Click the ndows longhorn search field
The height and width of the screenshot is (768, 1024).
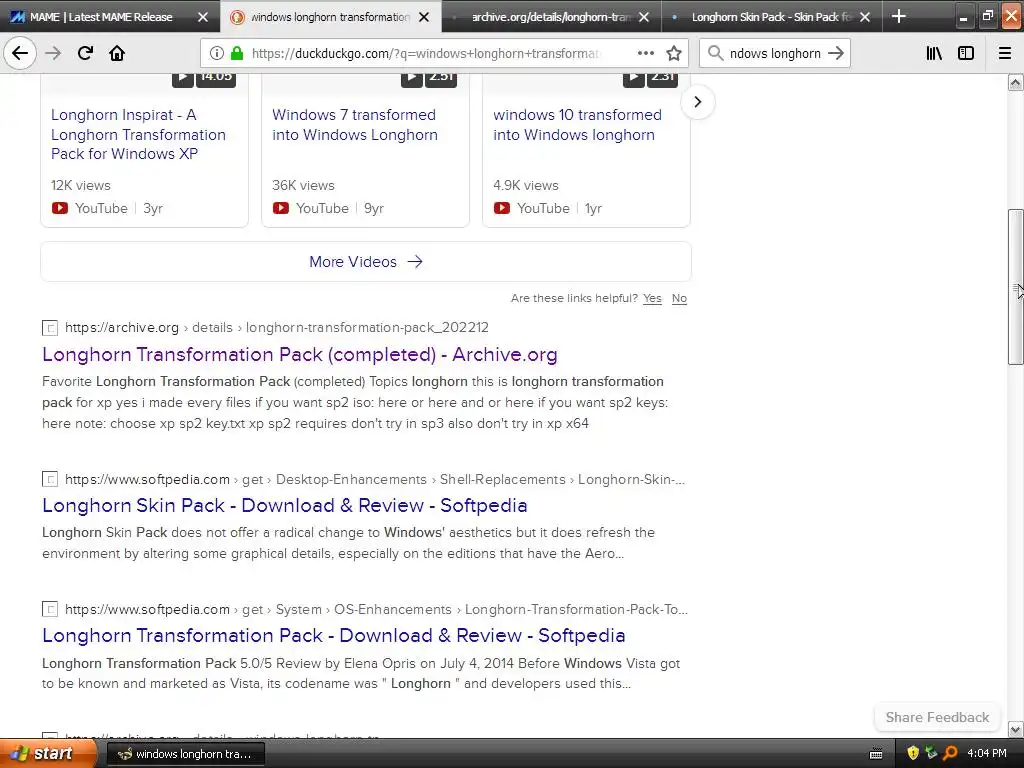(775, 54)
